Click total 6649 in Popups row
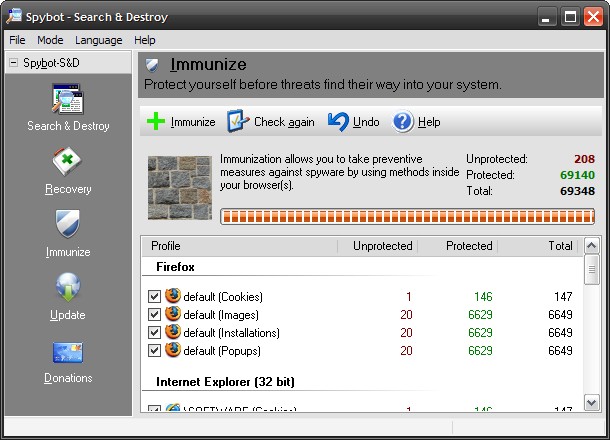 point(560,351)
